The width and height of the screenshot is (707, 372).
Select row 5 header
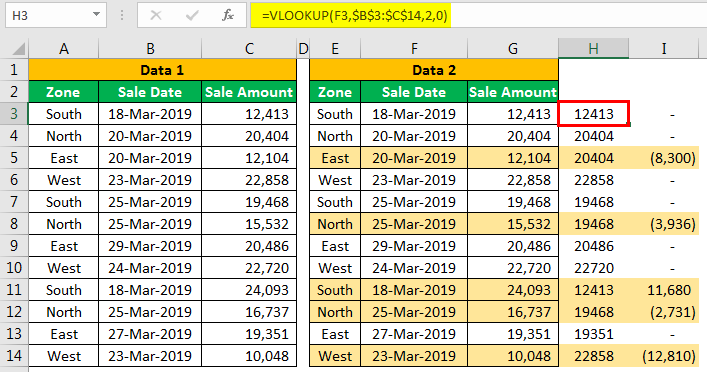14,158
